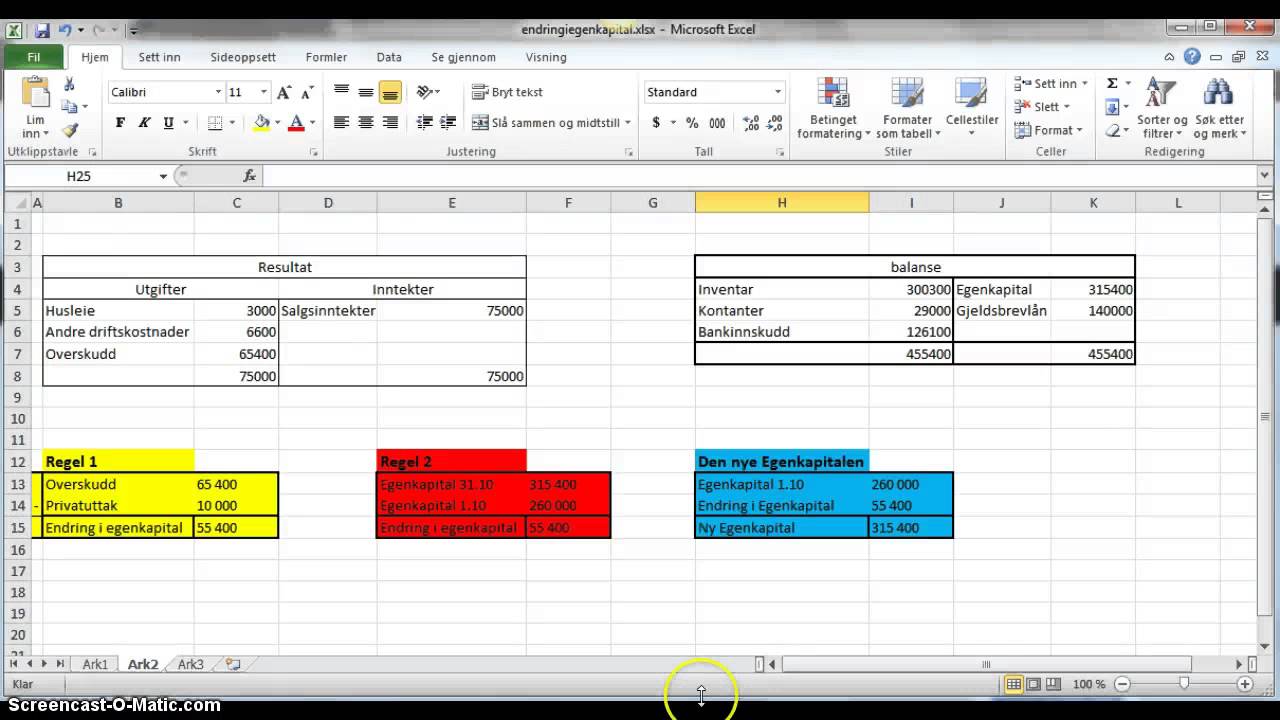Toggle bold (F) formatting

120,123
